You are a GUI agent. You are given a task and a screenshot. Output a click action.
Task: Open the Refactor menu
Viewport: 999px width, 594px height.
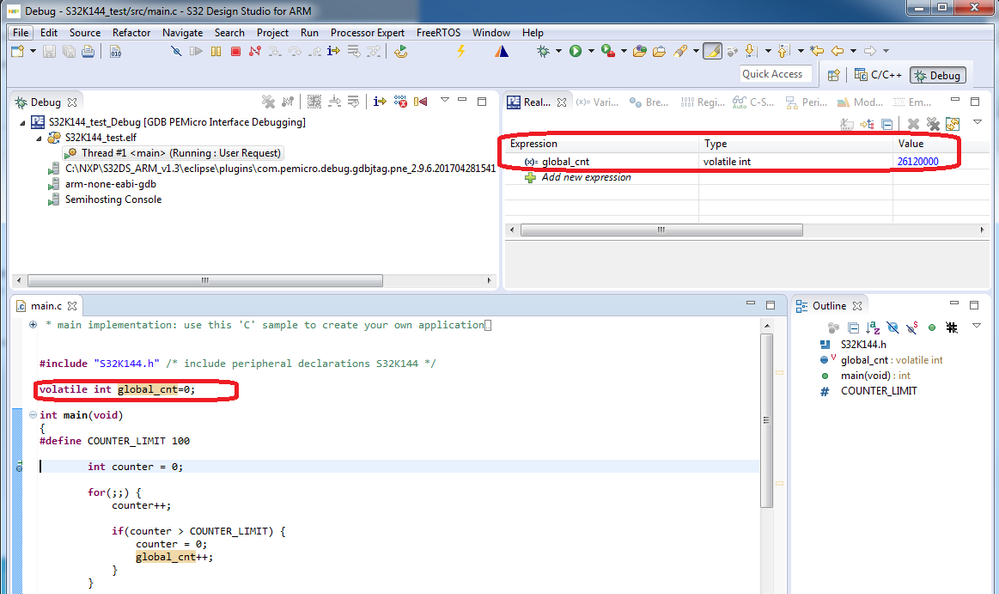(x=131, y=33)
